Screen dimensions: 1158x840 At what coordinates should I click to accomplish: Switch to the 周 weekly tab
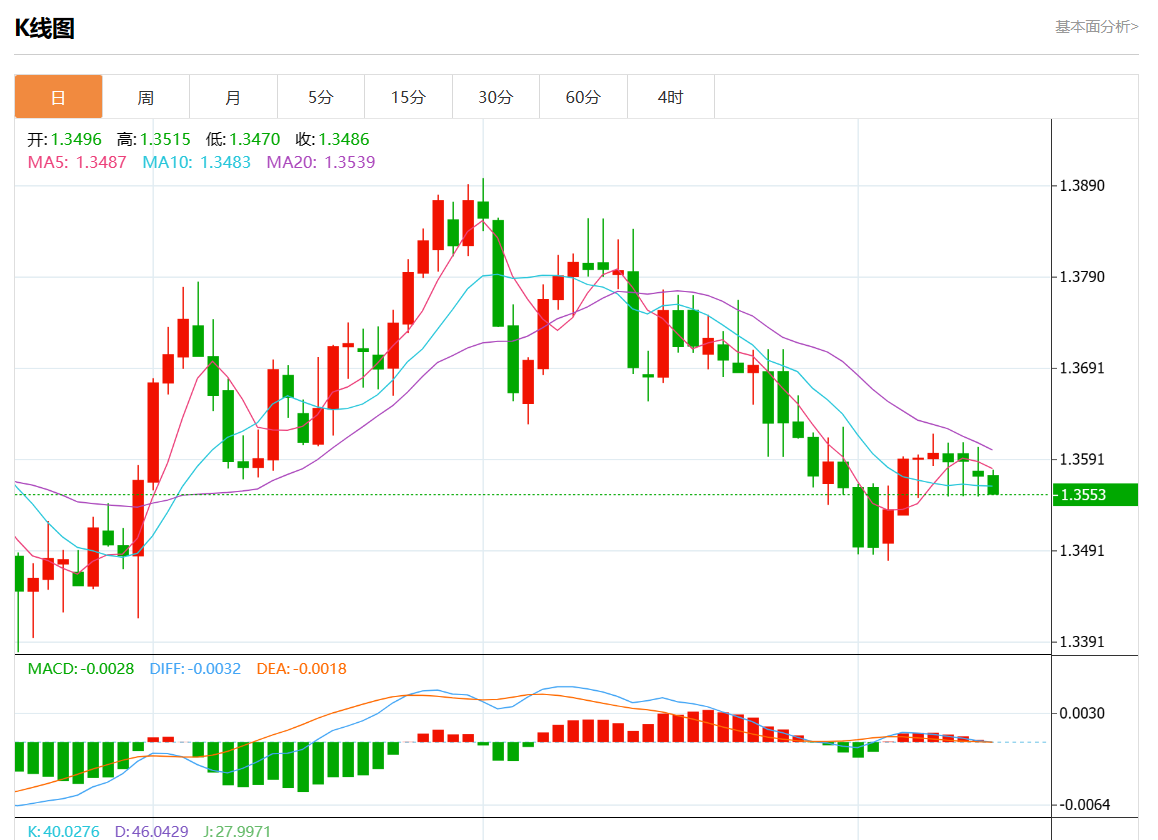click(x=146, y=97)
